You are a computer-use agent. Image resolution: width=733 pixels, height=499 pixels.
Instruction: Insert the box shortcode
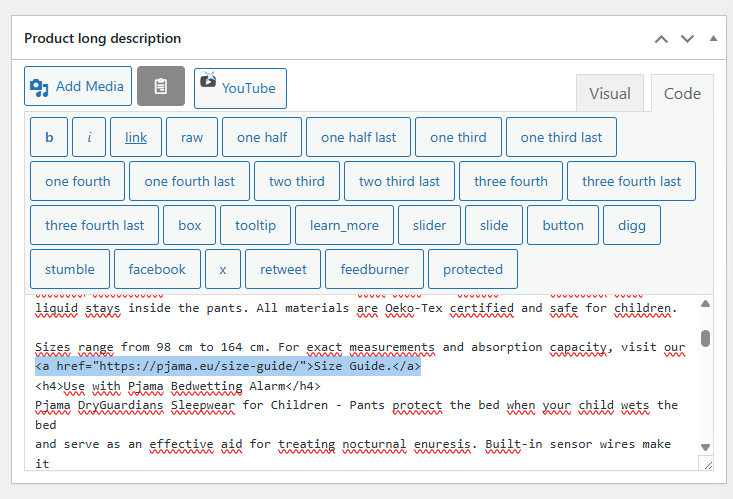(189, 225)
